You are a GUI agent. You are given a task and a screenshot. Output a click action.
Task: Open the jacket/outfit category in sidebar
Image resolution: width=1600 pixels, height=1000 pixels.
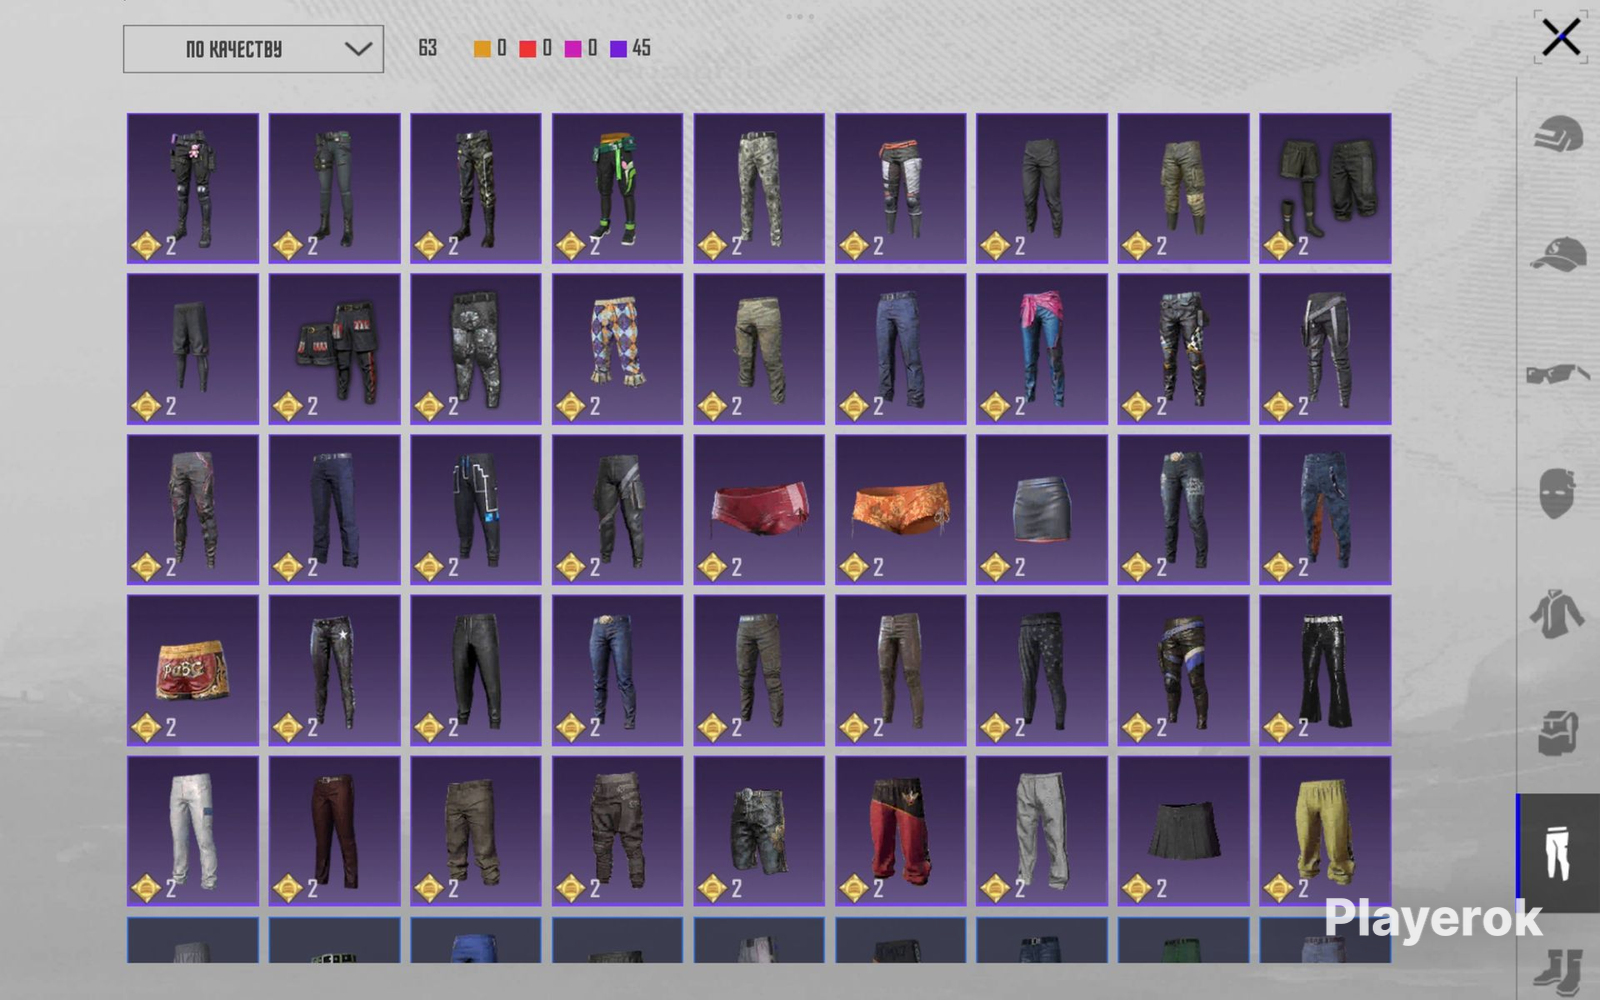1558,613
